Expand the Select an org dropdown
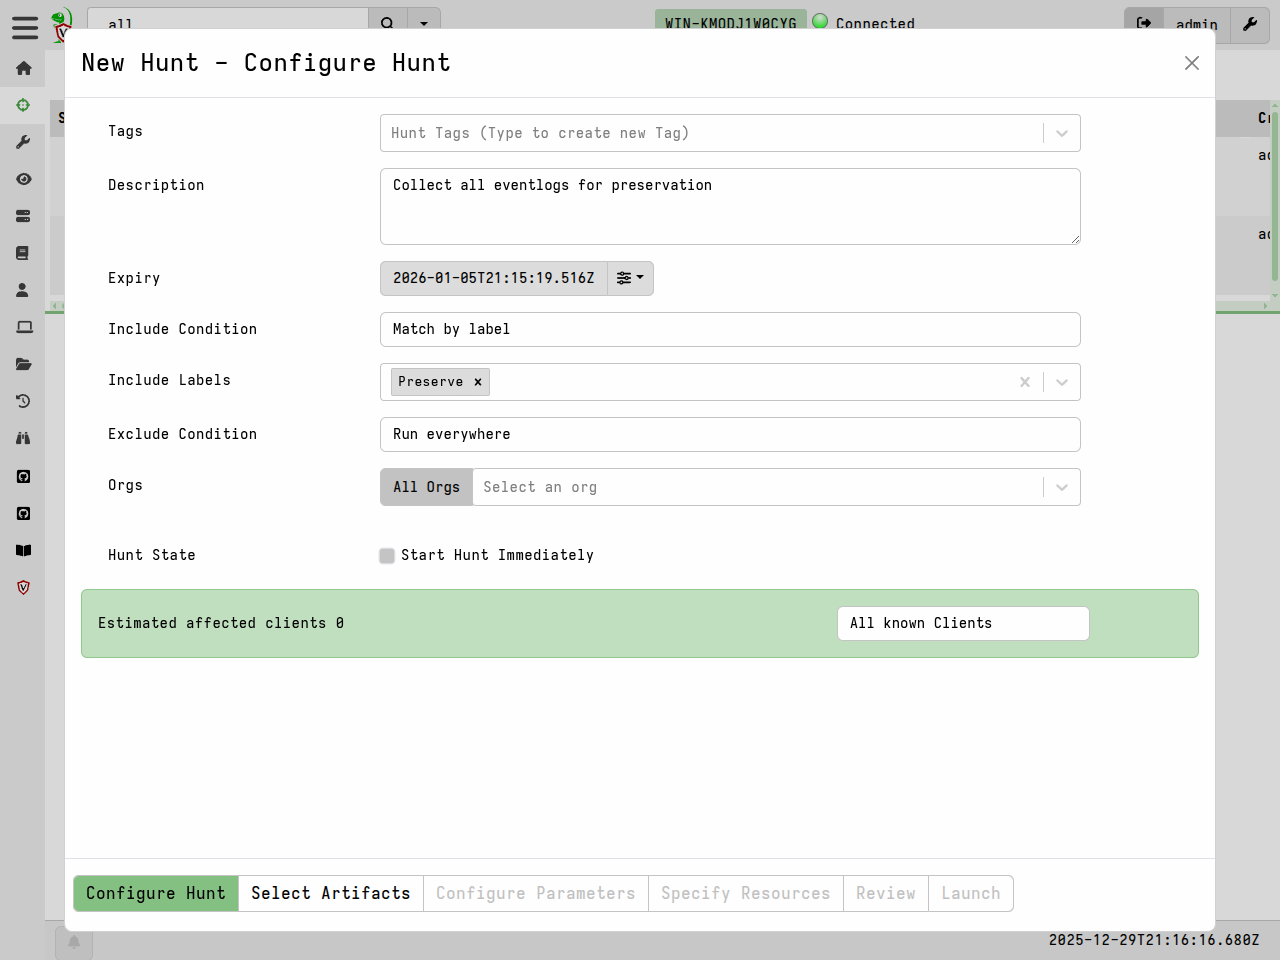1280x960 pixels. 1061,487
